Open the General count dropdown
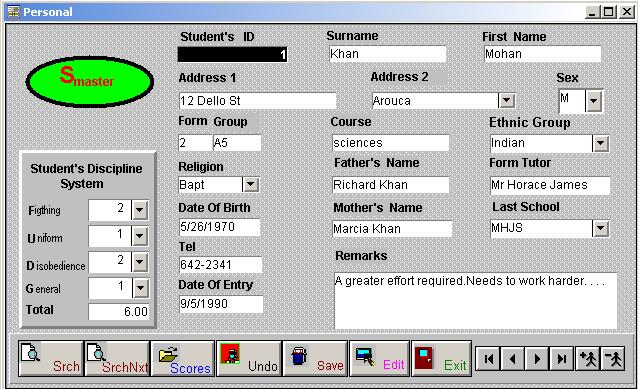638x389 pixels. (x=140, y=288)
